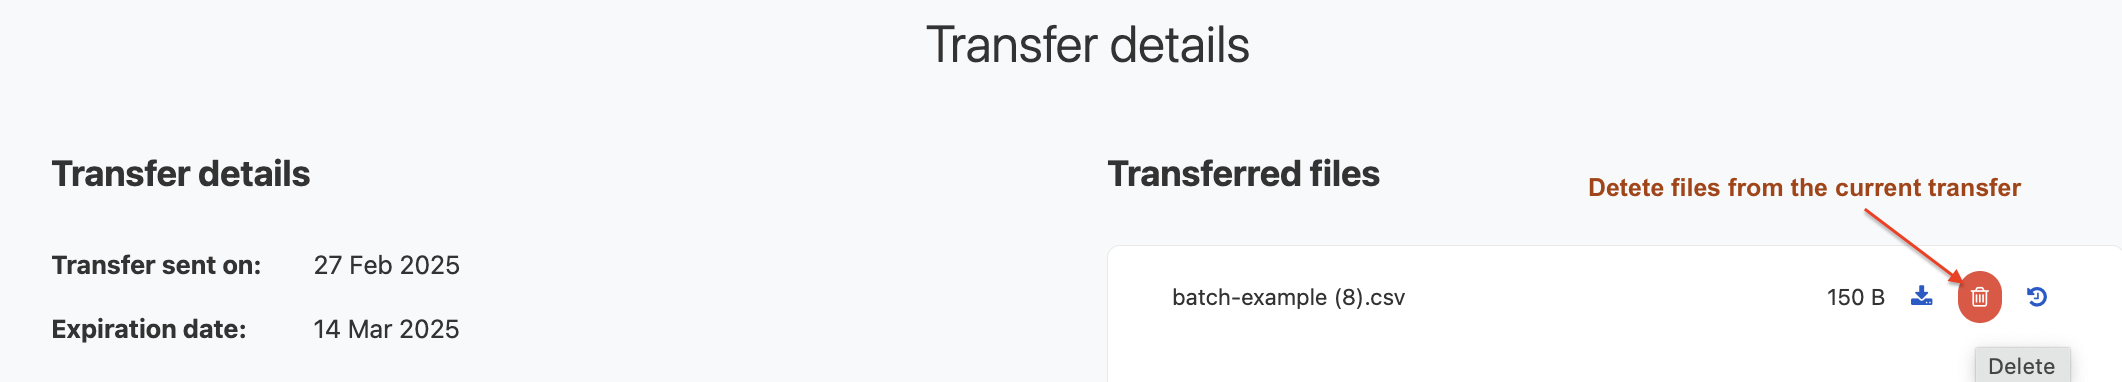Select the Transfer sent on label
2122x382 pixels.
tap(156, 265)
